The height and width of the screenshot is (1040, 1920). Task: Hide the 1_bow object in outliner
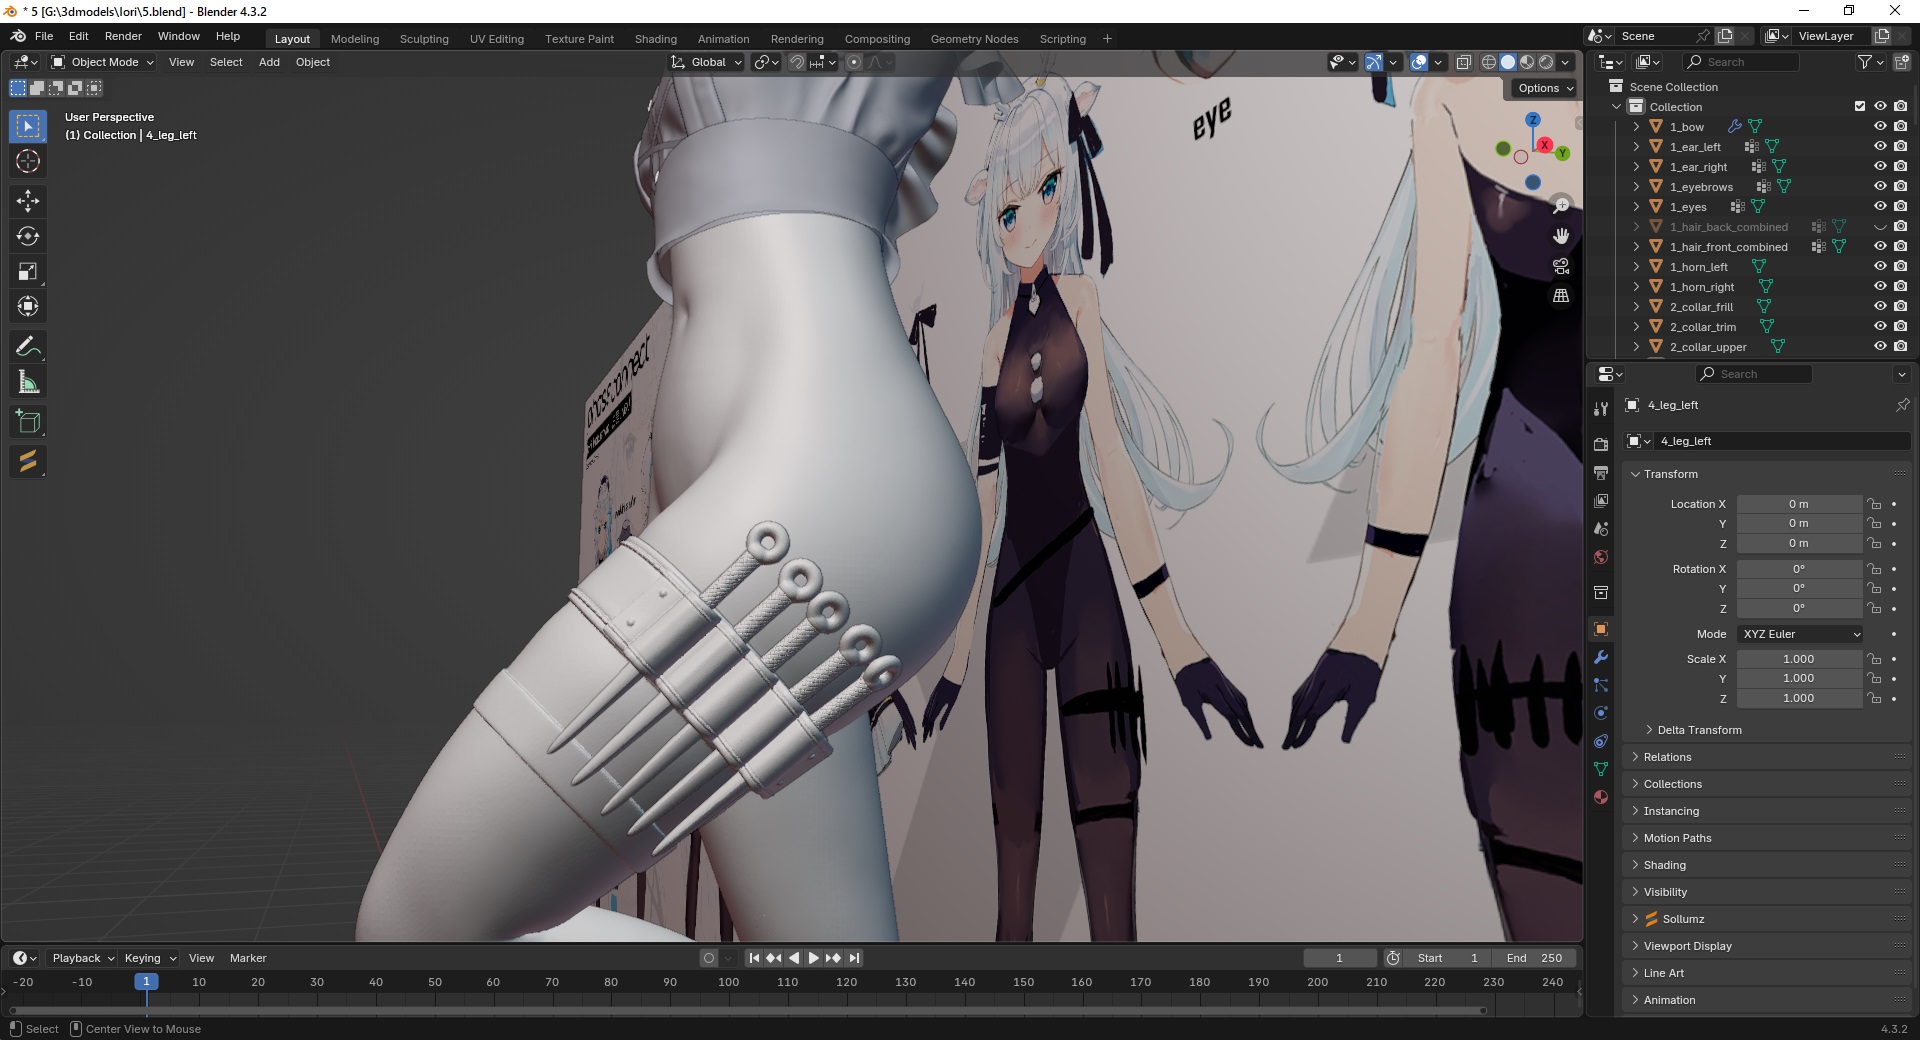coord(1880,127)
